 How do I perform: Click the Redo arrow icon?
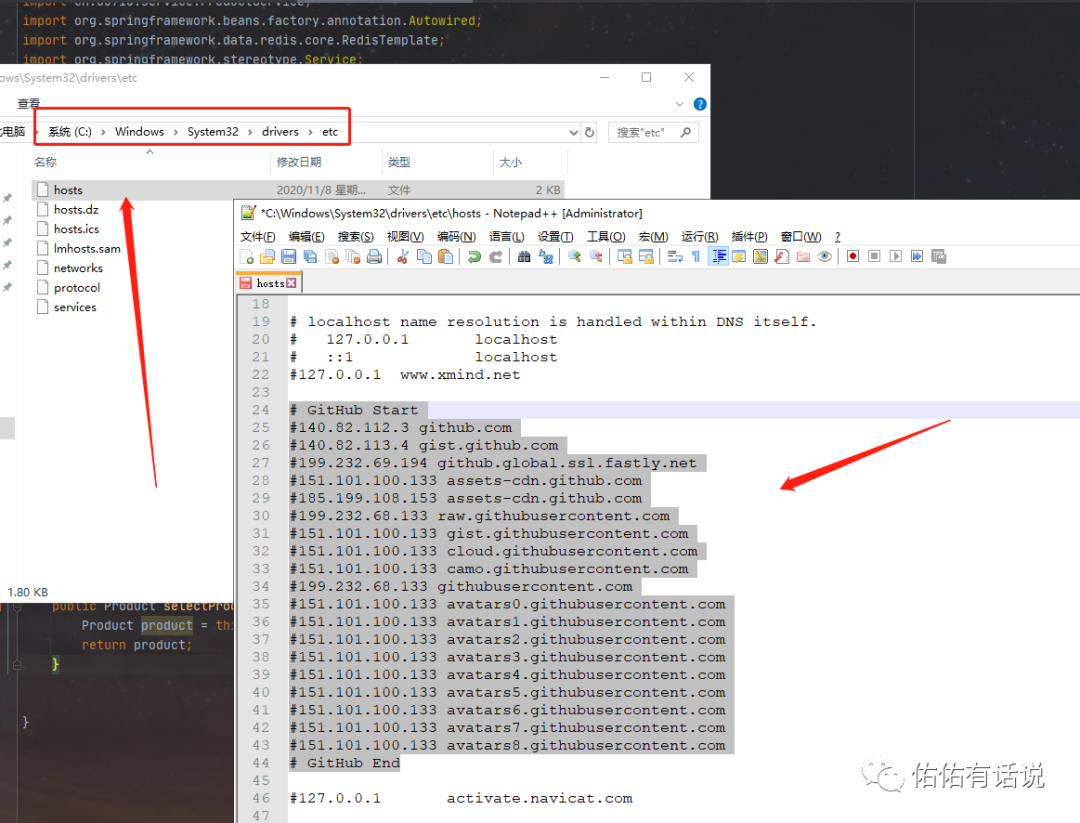click(495, 257)
